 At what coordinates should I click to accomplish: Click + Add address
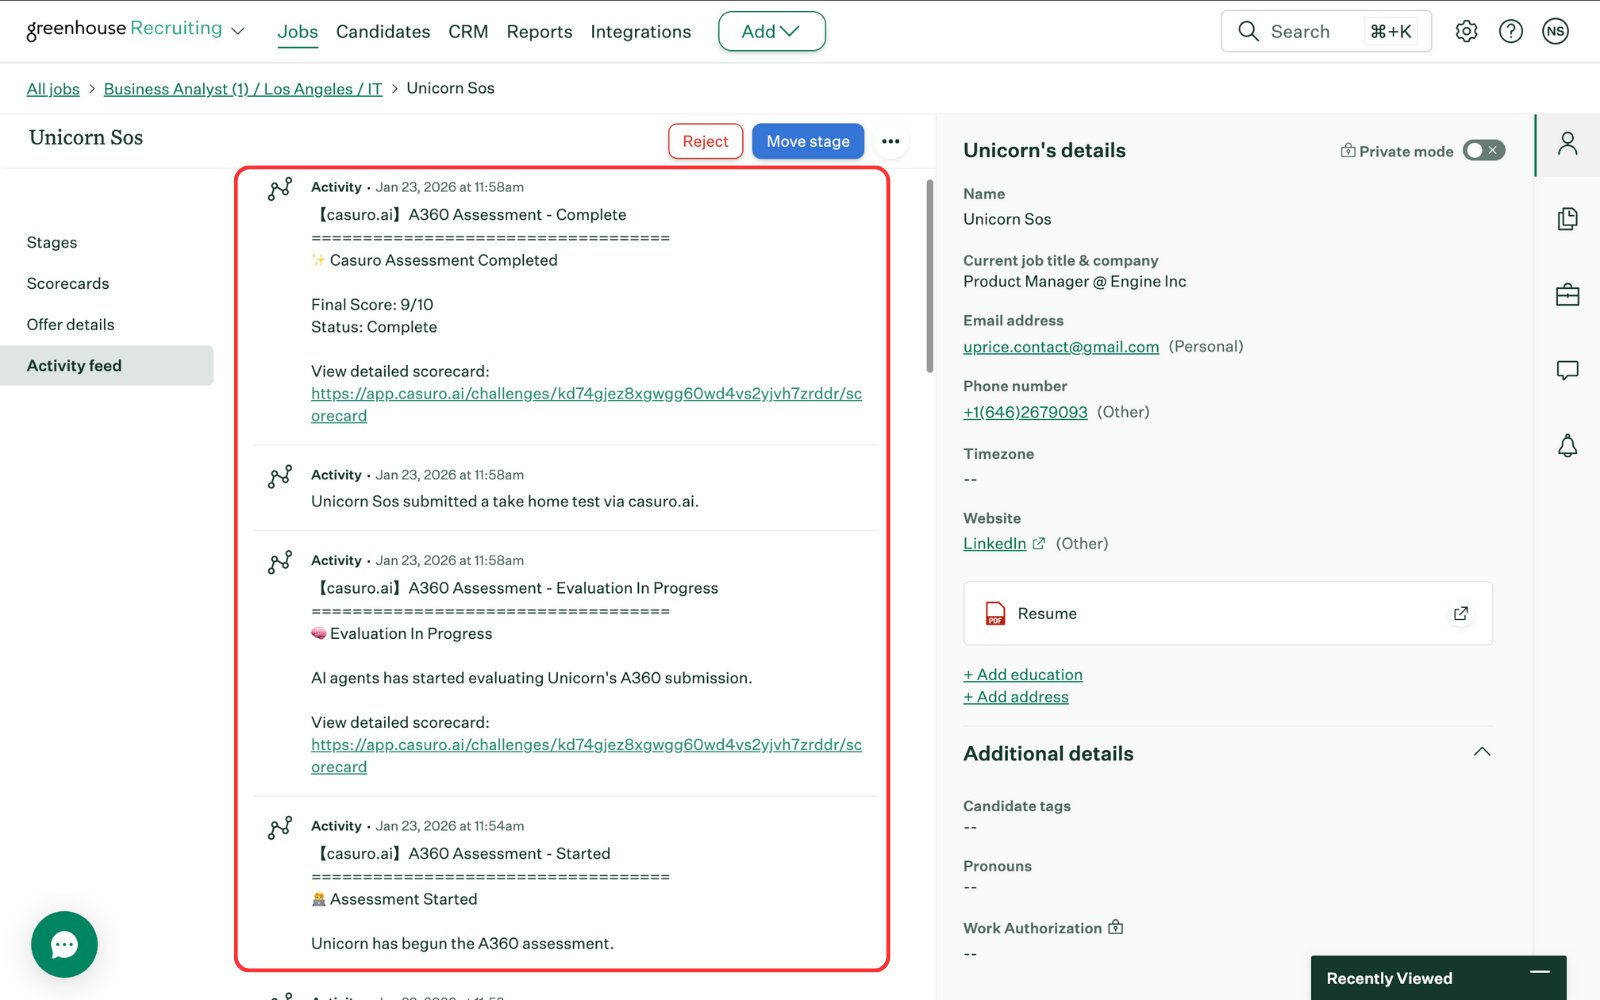1016,697
